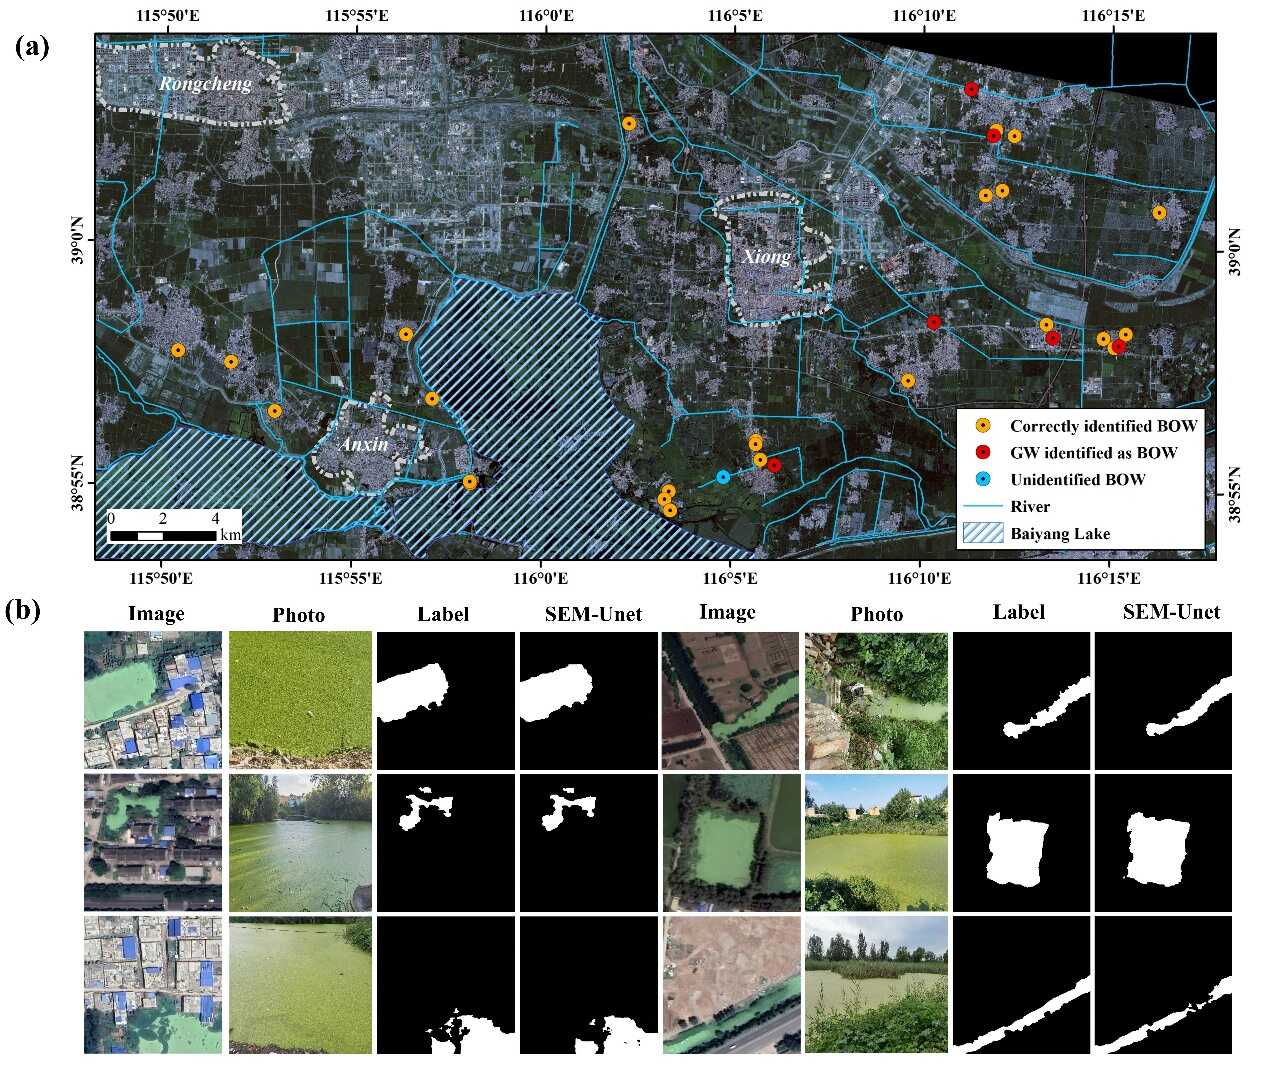Click the River line sample in the legend
The height and width of the screenshot is (1077, 1266).
pyautogui.click(x=982, y=507)
